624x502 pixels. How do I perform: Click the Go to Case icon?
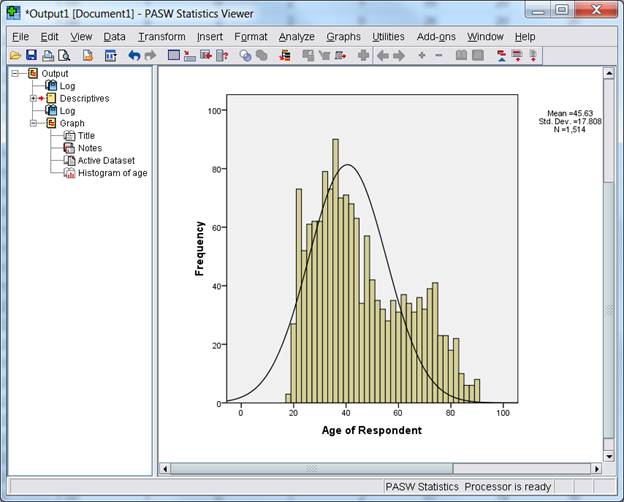(x=190, y=55)
